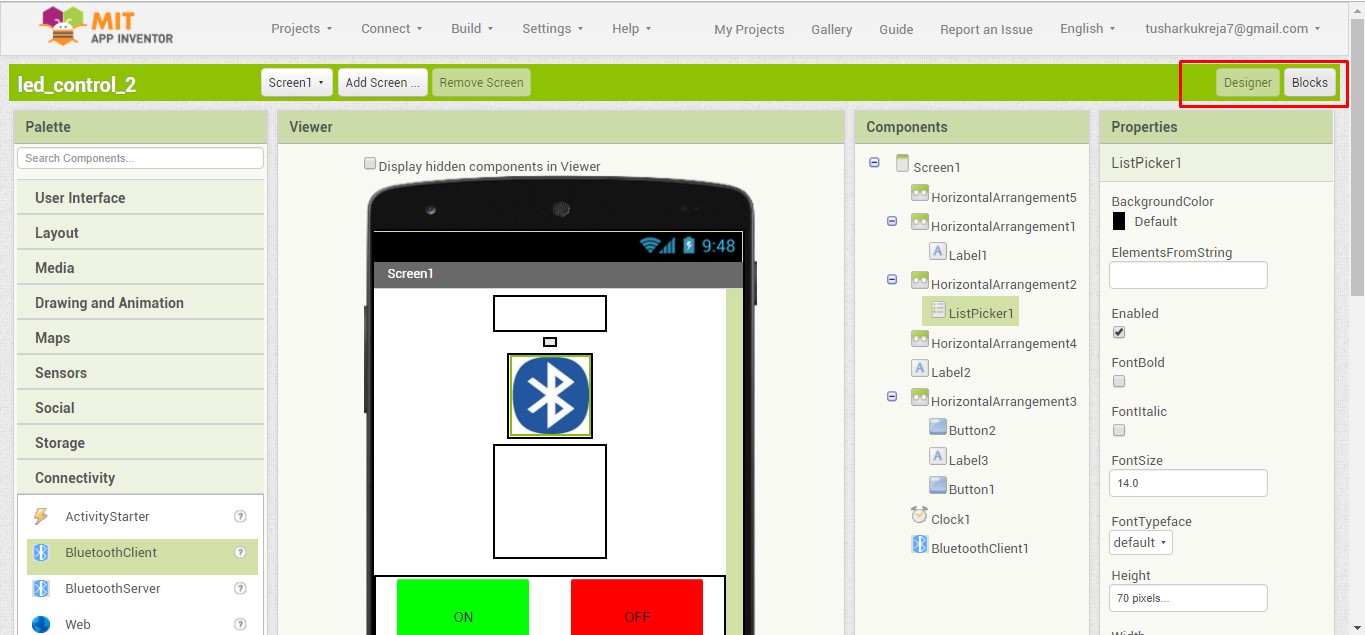Switch to the Blocks editor
This screenshot has height=635, width=1365.
point(1310,83)
